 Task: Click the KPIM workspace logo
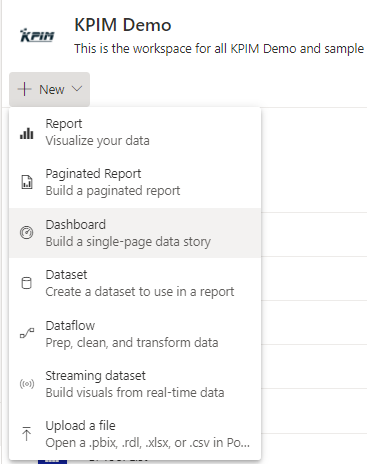tap(37, 35)
